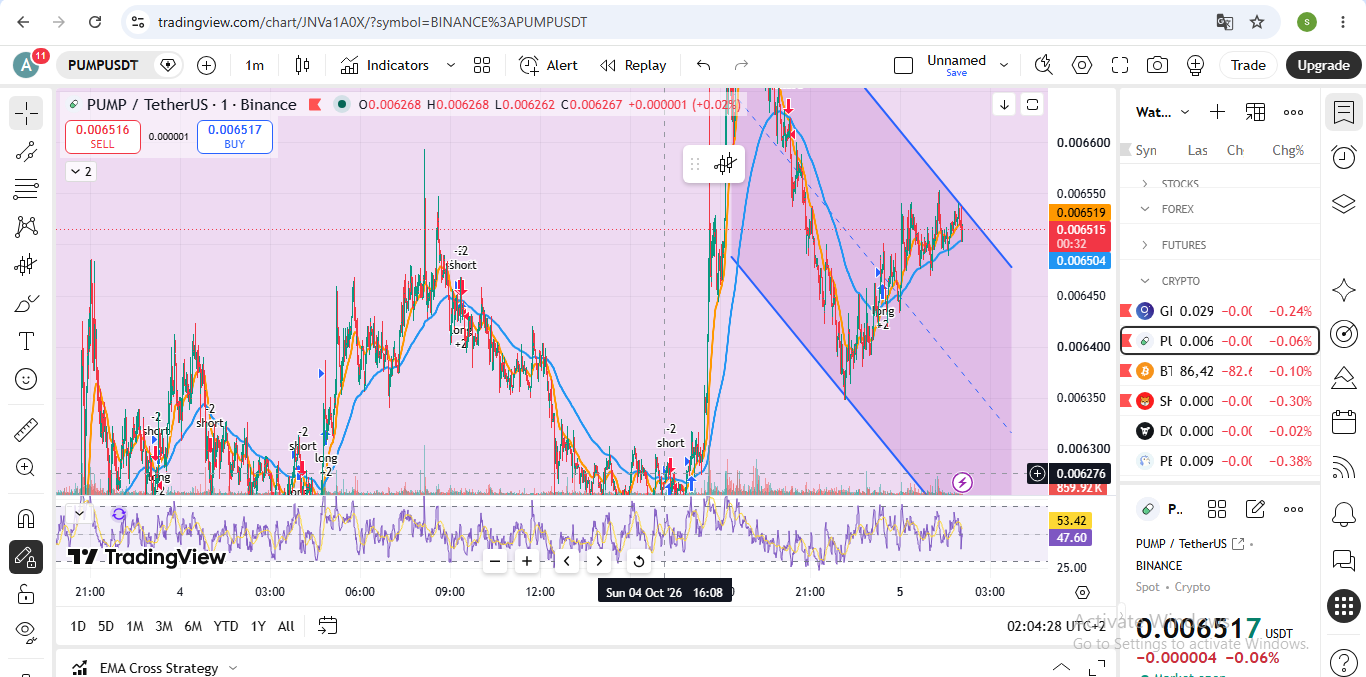Open the layout grid templates icon

pyautogui.click(x=482, y=65)
